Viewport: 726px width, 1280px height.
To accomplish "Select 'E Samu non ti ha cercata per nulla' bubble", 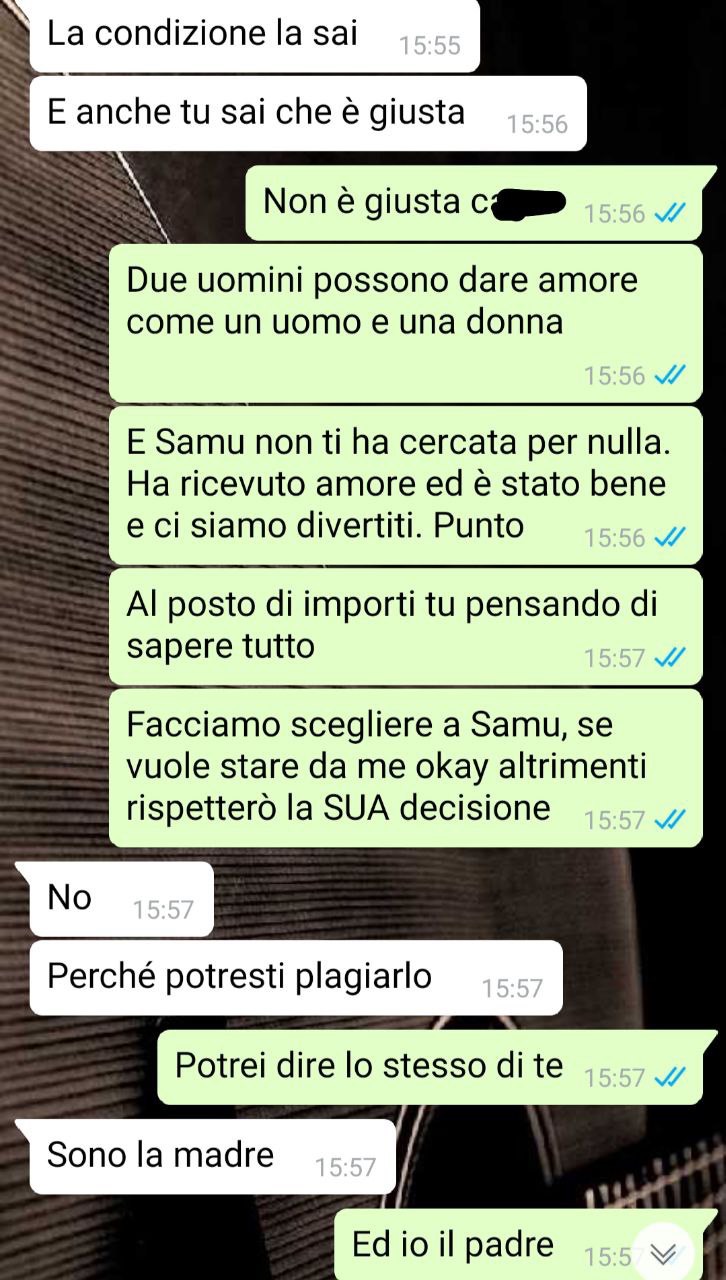I will [x=406, y=485].
